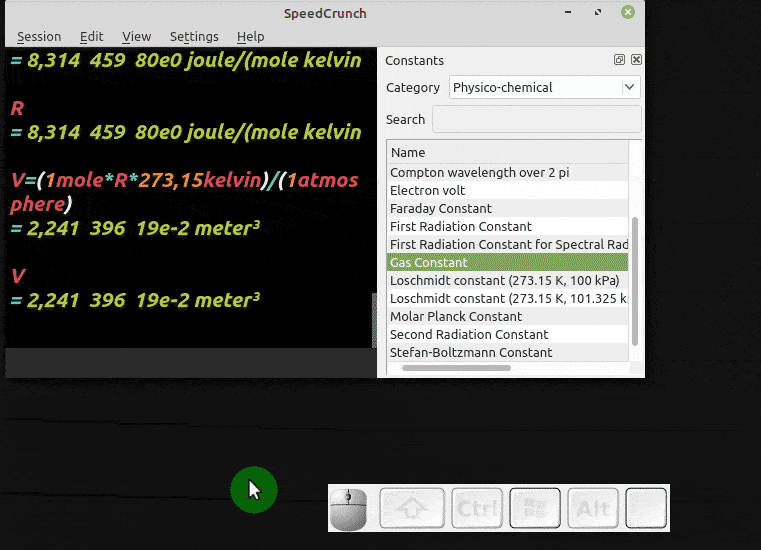761x550 pixels.
Task: Maximize the SpeedCrunch window
Action: pos(598,12)
